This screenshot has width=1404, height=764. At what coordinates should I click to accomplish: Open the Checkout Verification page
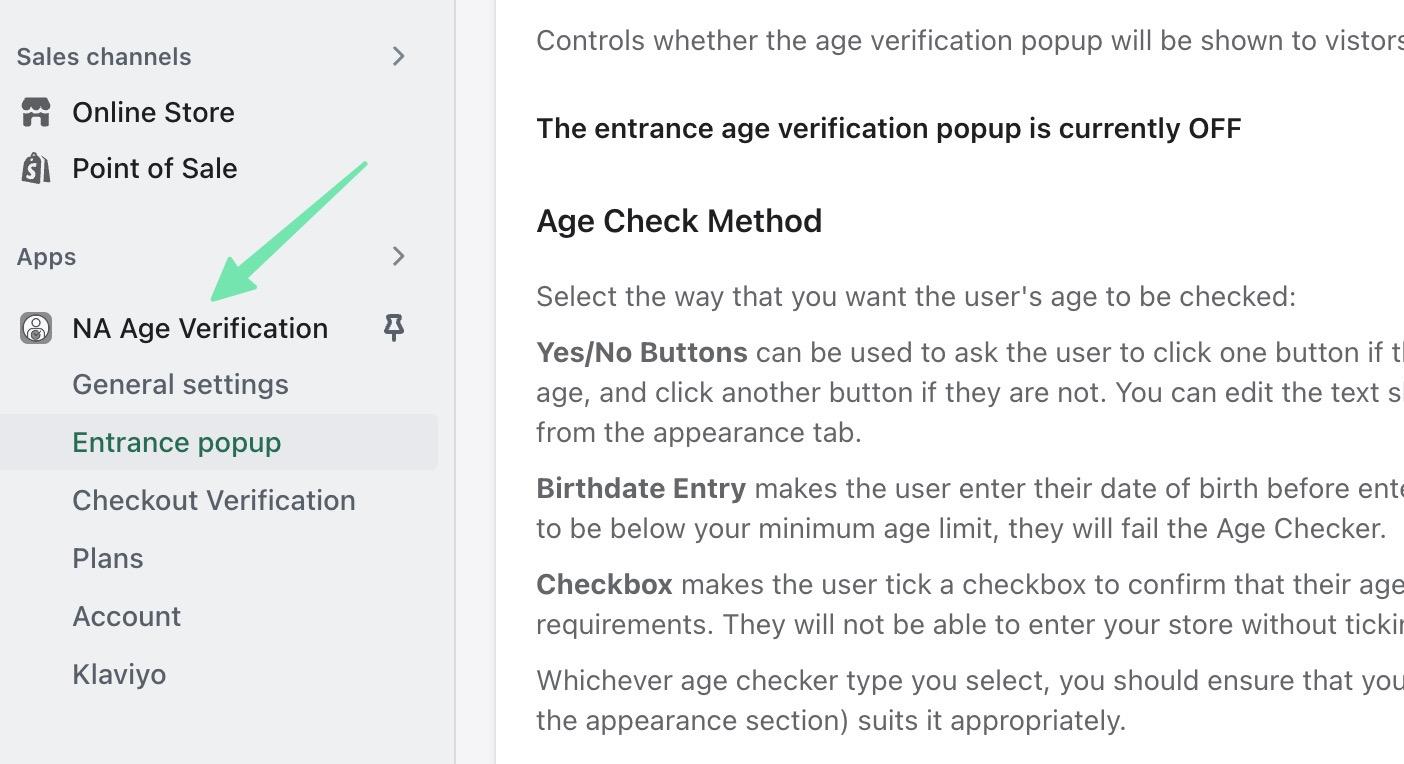point(214,500)
